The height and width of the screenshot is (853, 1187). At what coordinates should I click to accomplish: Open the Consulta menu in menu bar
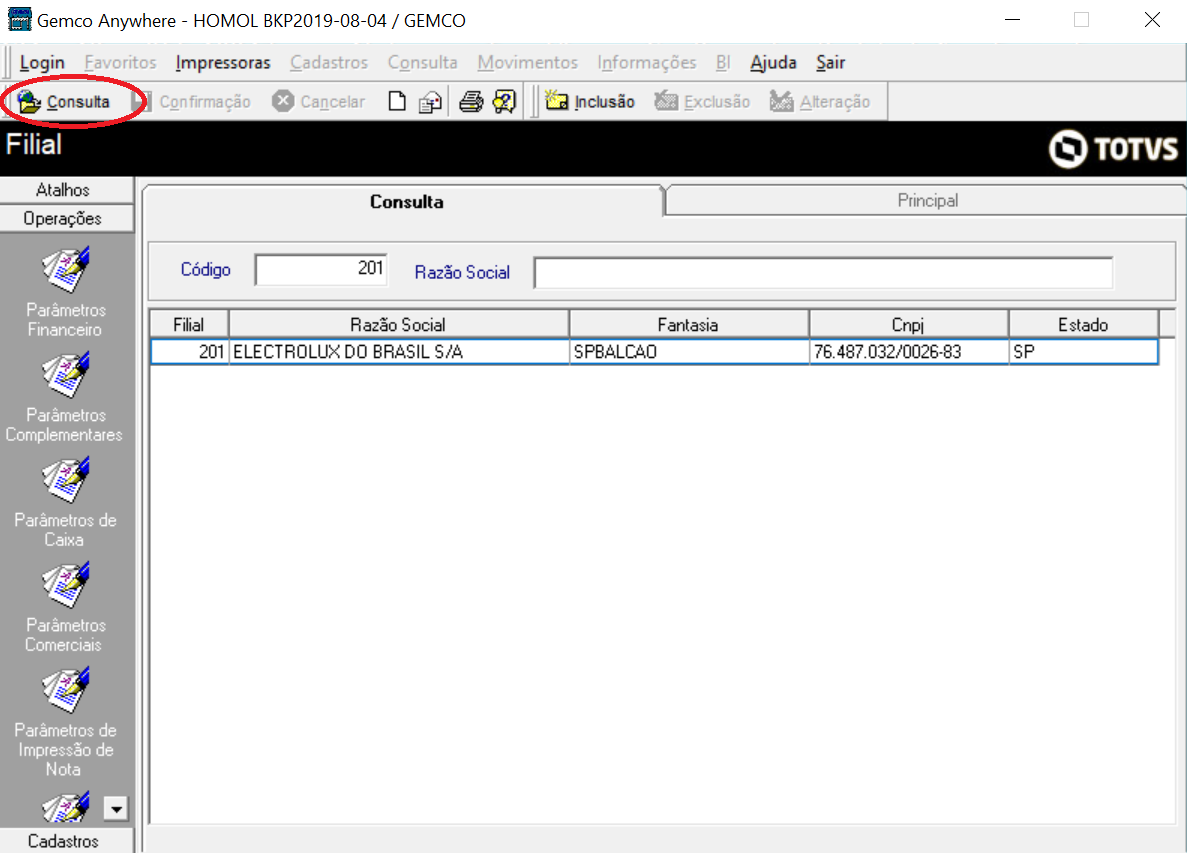[422, 63]
